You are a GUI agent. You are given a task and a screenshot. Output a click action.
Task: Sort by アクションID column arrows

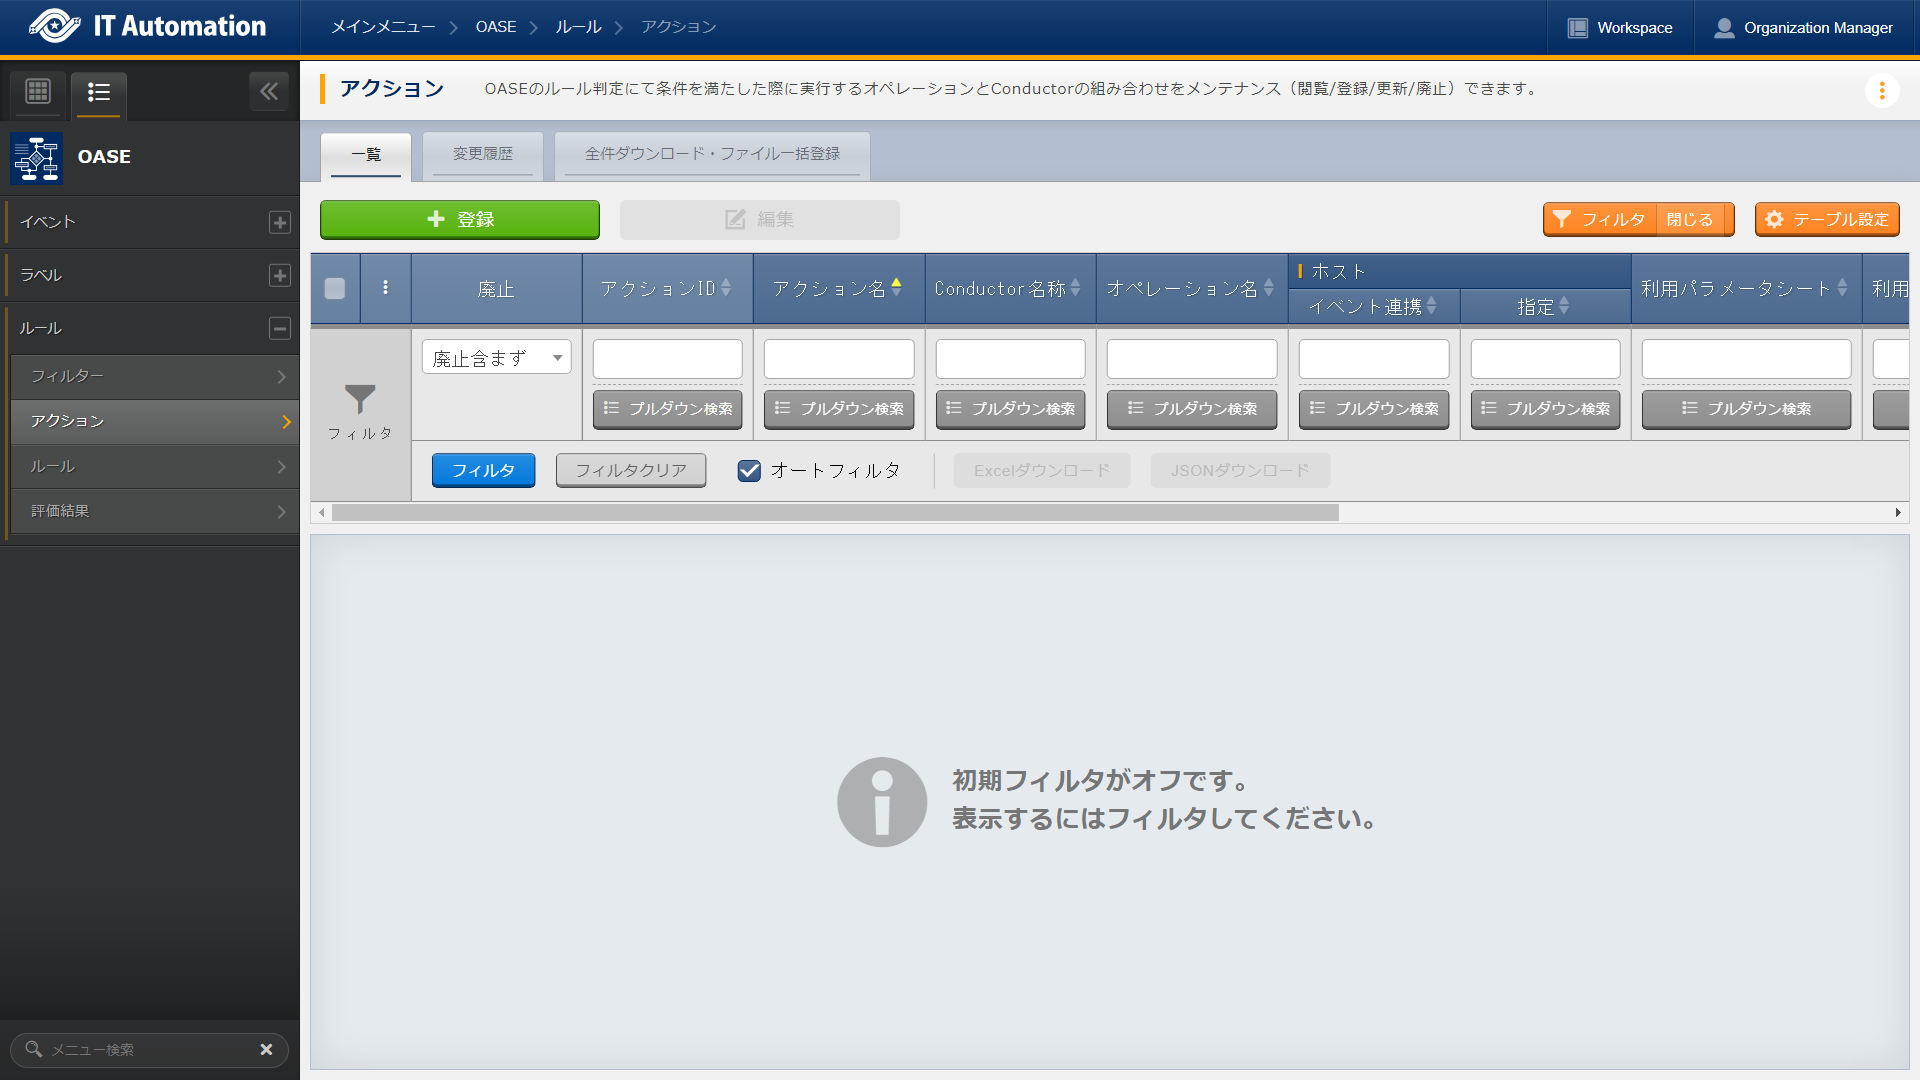726,288
